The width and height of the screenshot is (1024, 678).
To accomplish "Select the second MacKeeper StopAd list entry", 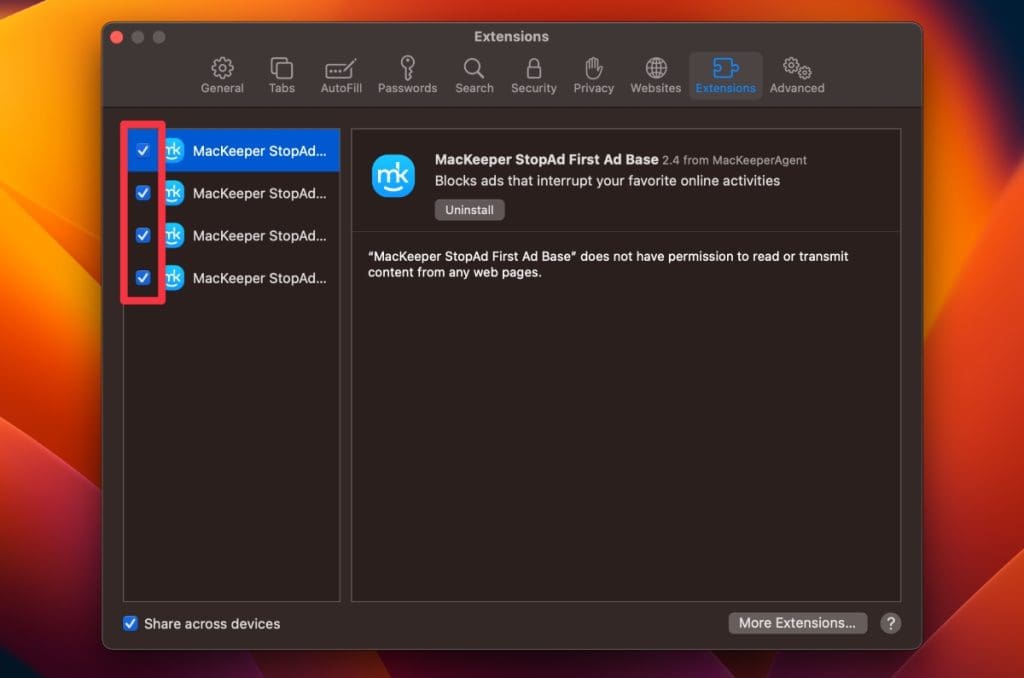I will 258,193.
